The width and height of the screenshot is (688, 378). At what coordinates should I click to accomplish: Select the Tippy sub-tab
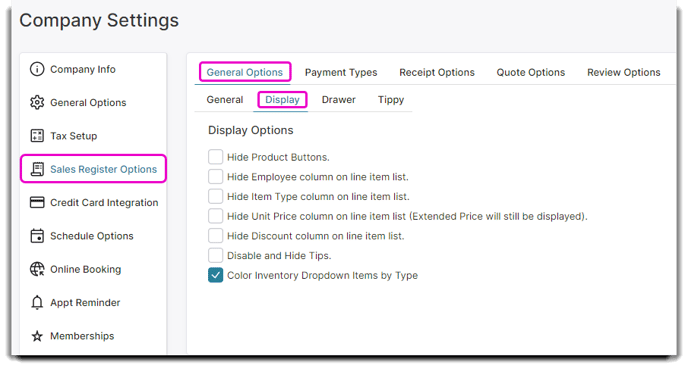[391, 100]
